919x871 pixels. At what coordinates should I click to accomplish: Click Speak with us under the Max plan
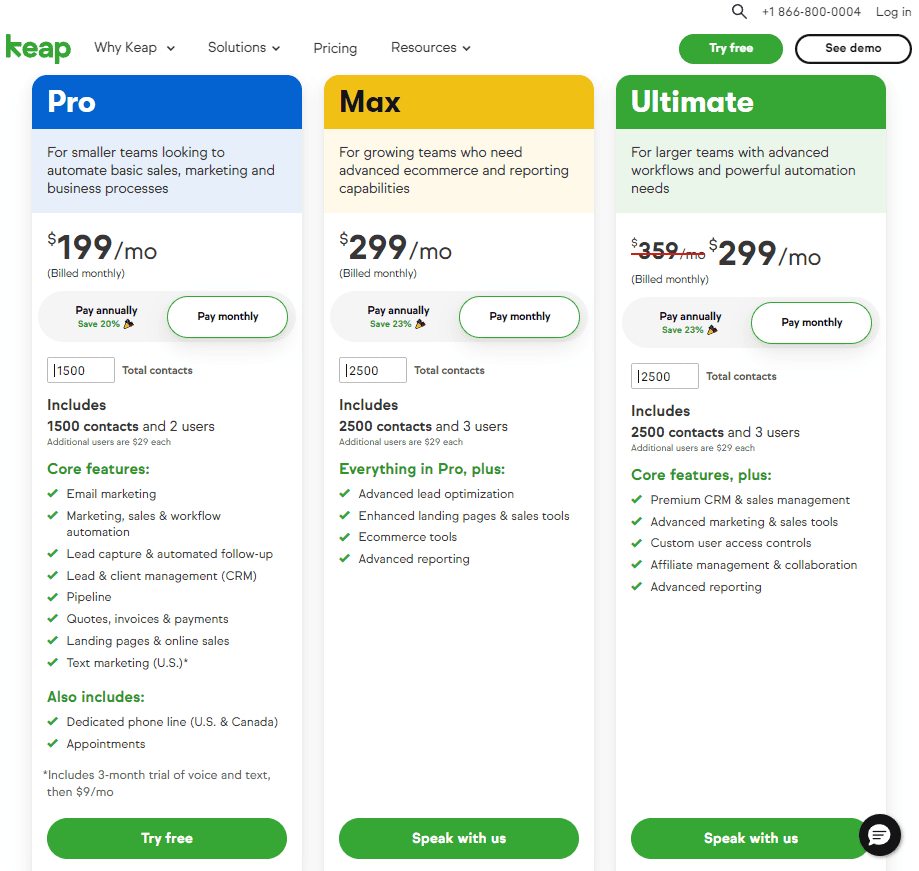click(x=458, y=838)
